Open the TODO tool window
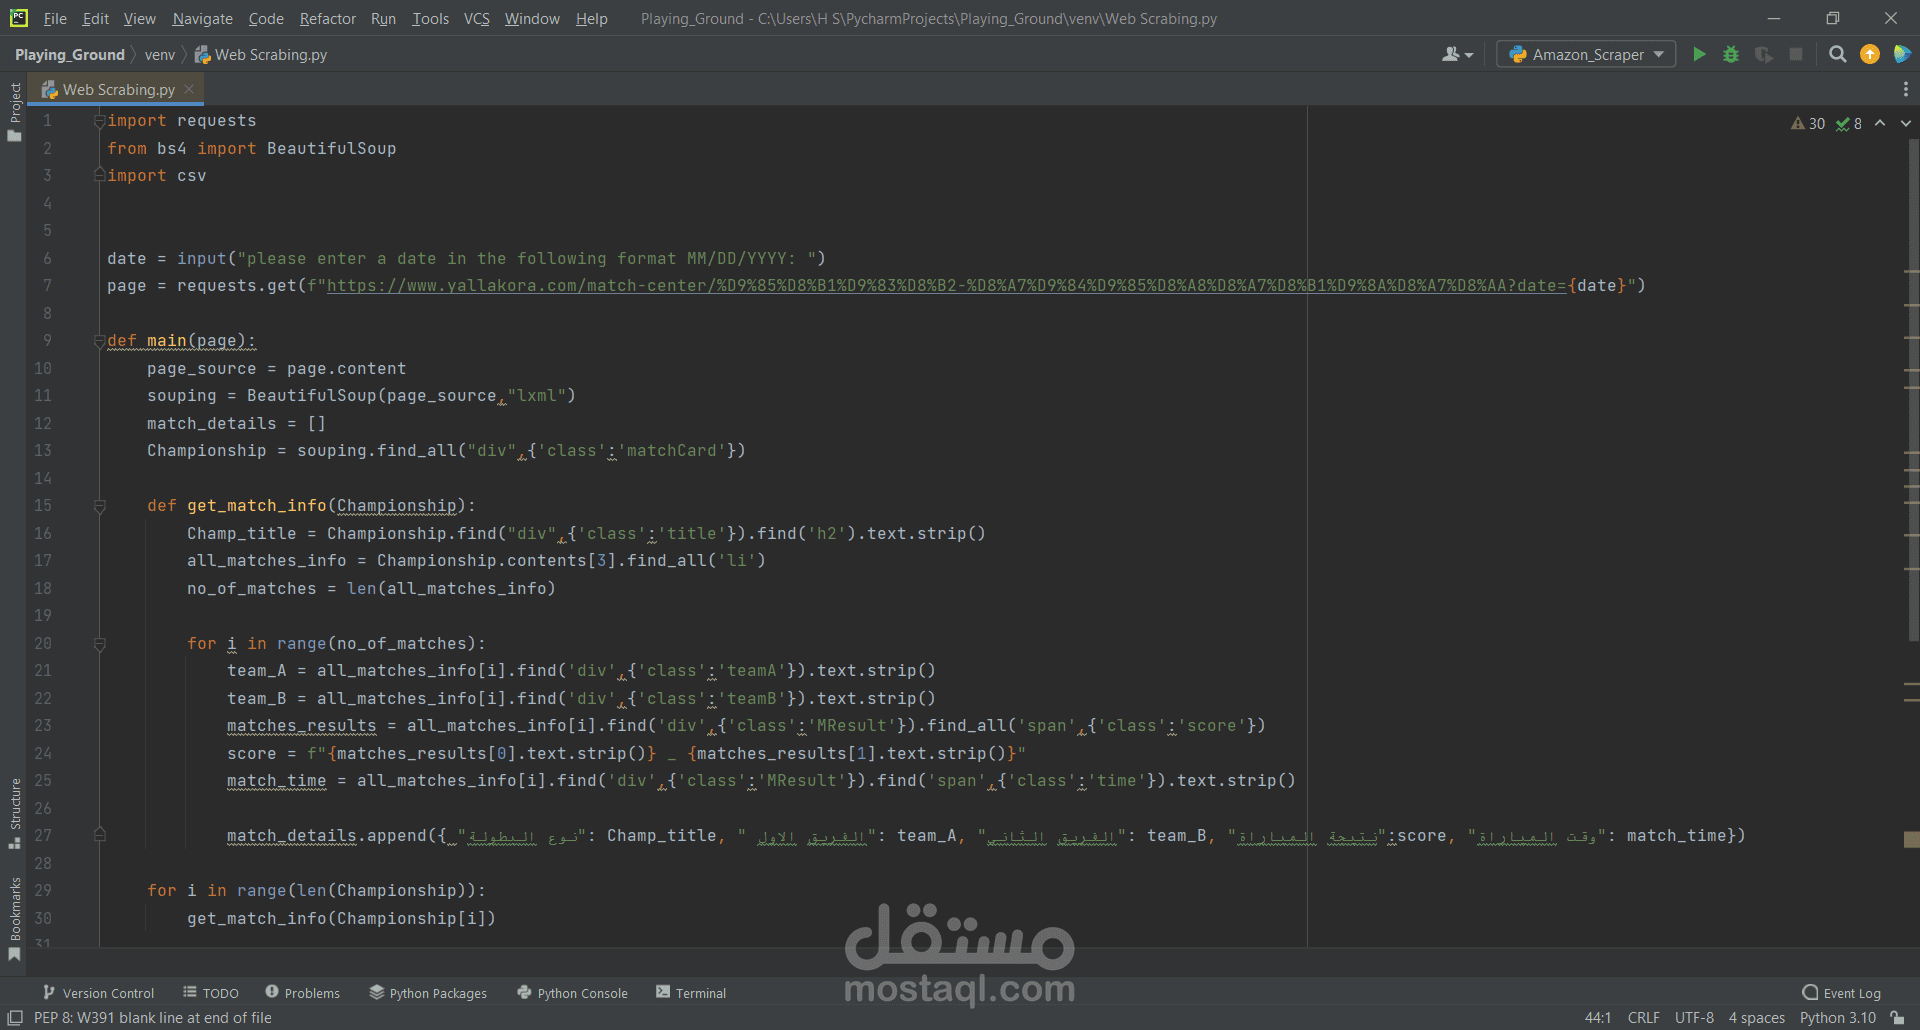 click(210, 992)
